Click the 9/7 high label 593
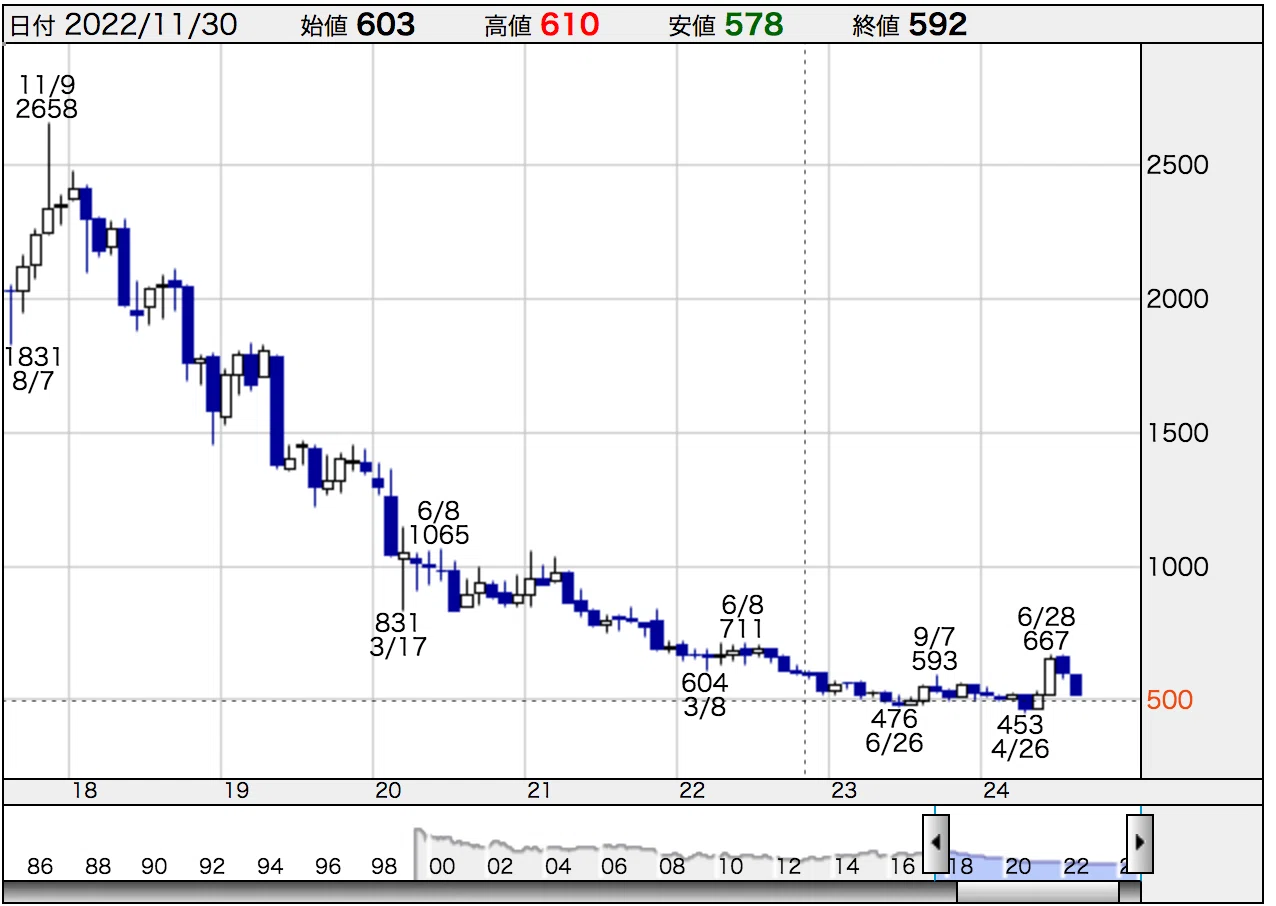This screenshot has height=906, width=1276. pos(935,661)
